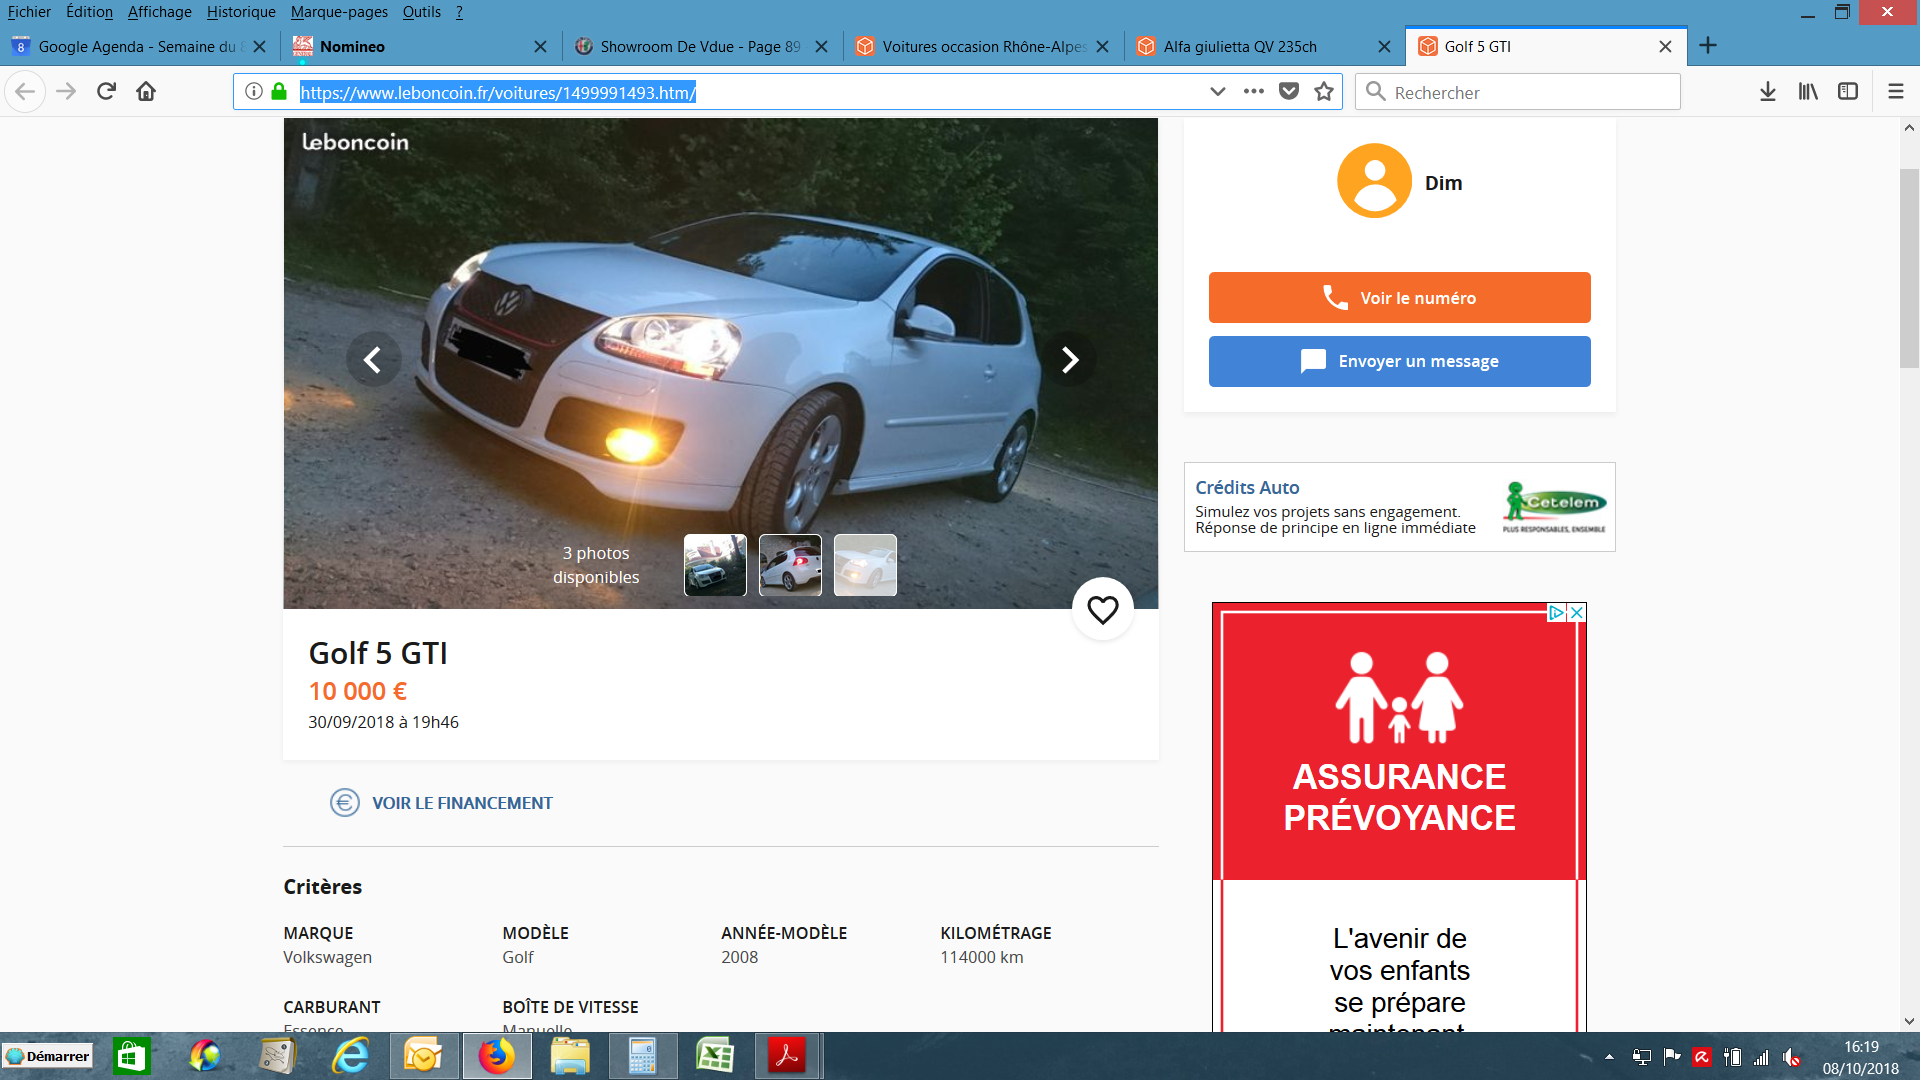This screenshot has height=1080, width=1920.
Task: Expand the URL bar history dropdown
Action: pyautogui.click(x=1217, y=91)
